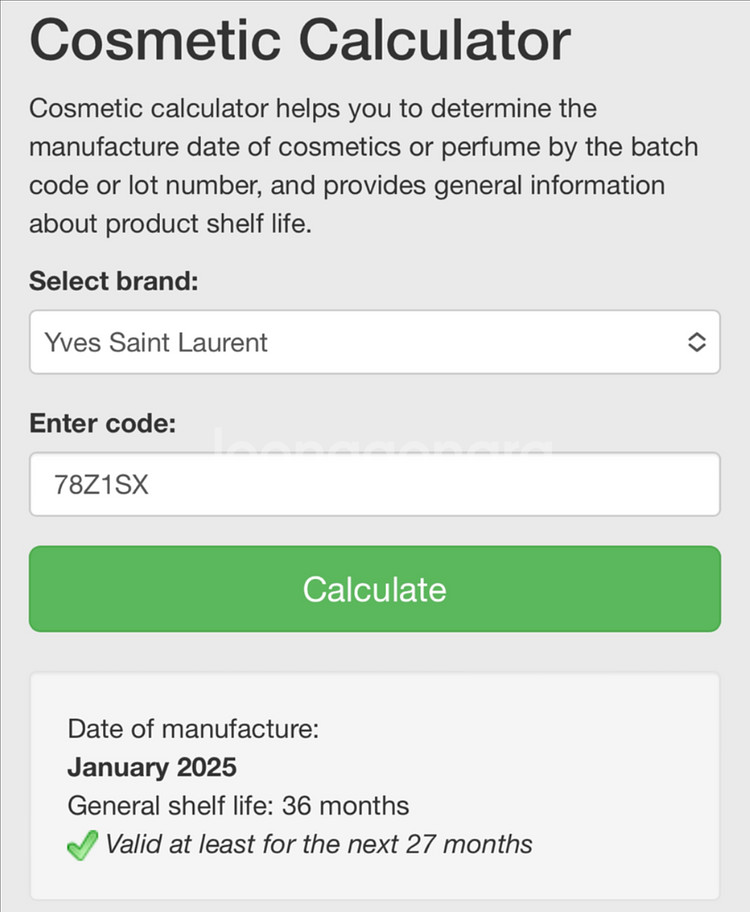Click the description line mentioning "batch"
Viewport: 750px width, 912px height.
[363, 148]
